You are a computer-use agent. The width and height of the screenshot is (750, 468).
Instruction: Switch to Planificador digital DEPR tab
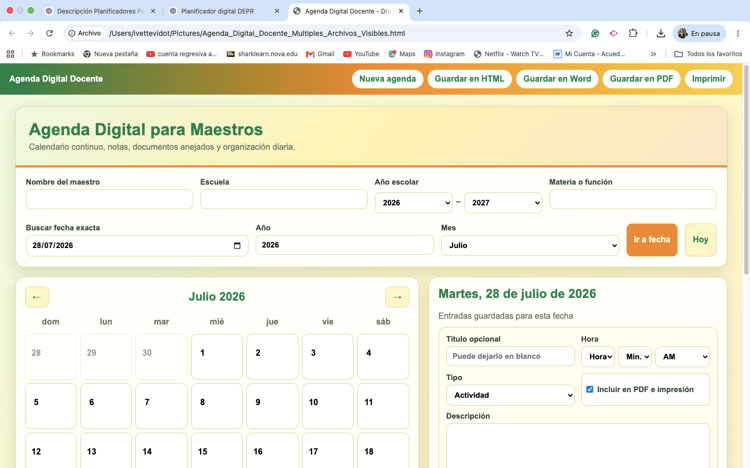pyautogui.click(x=218, y=11)
